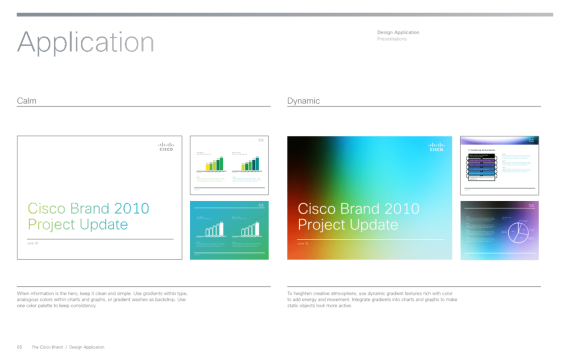Viewport: 570px width, 360px height.
Task: Click the 'Dynamic' section heading
Action: point(304,101)
